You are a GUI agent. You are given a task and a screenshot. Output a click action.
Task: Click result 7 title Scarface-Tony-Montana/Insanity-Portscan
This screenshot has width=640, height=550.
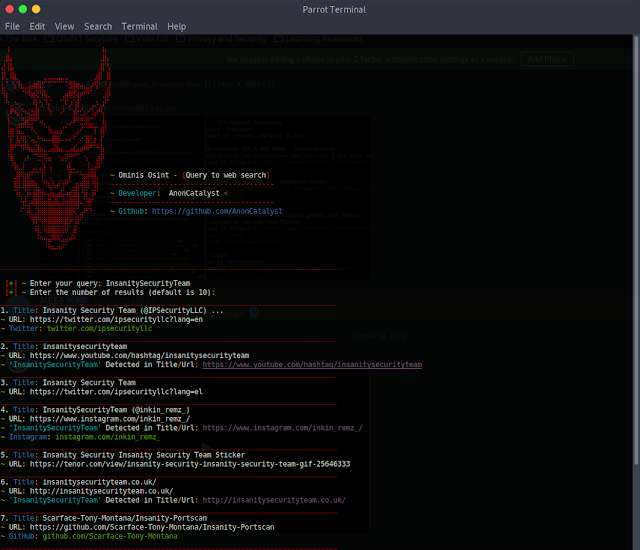pos(124,518)
